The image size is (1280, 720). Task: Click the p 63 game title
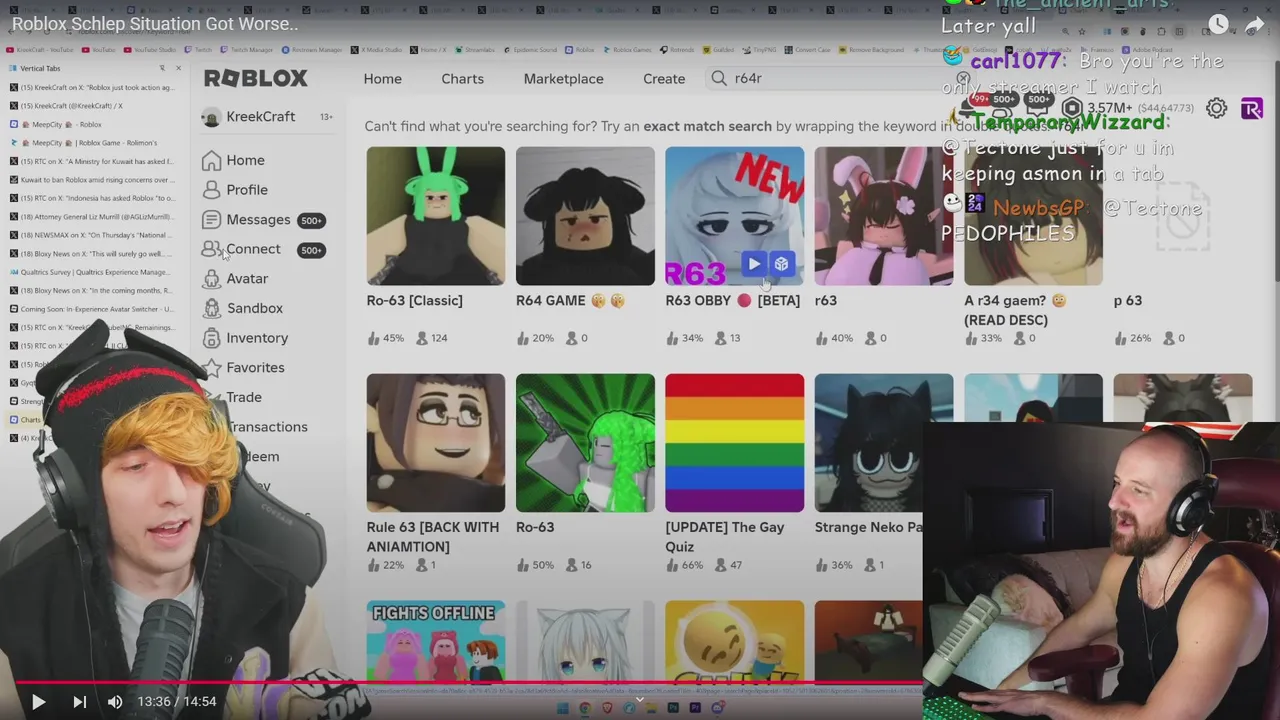[1128, 301]
